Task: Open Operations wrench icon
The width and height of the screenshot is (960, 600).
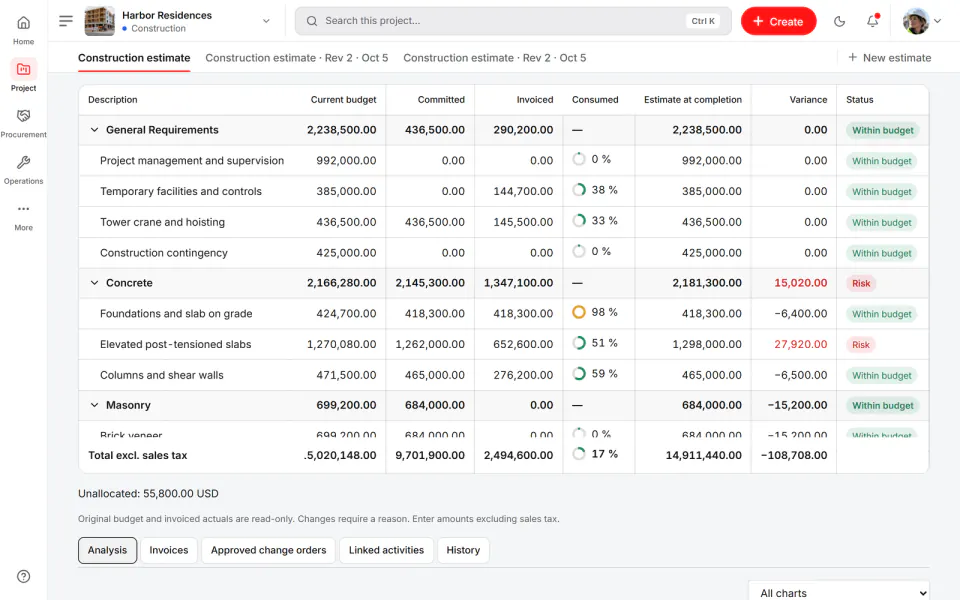Action: tap(23, 162)
